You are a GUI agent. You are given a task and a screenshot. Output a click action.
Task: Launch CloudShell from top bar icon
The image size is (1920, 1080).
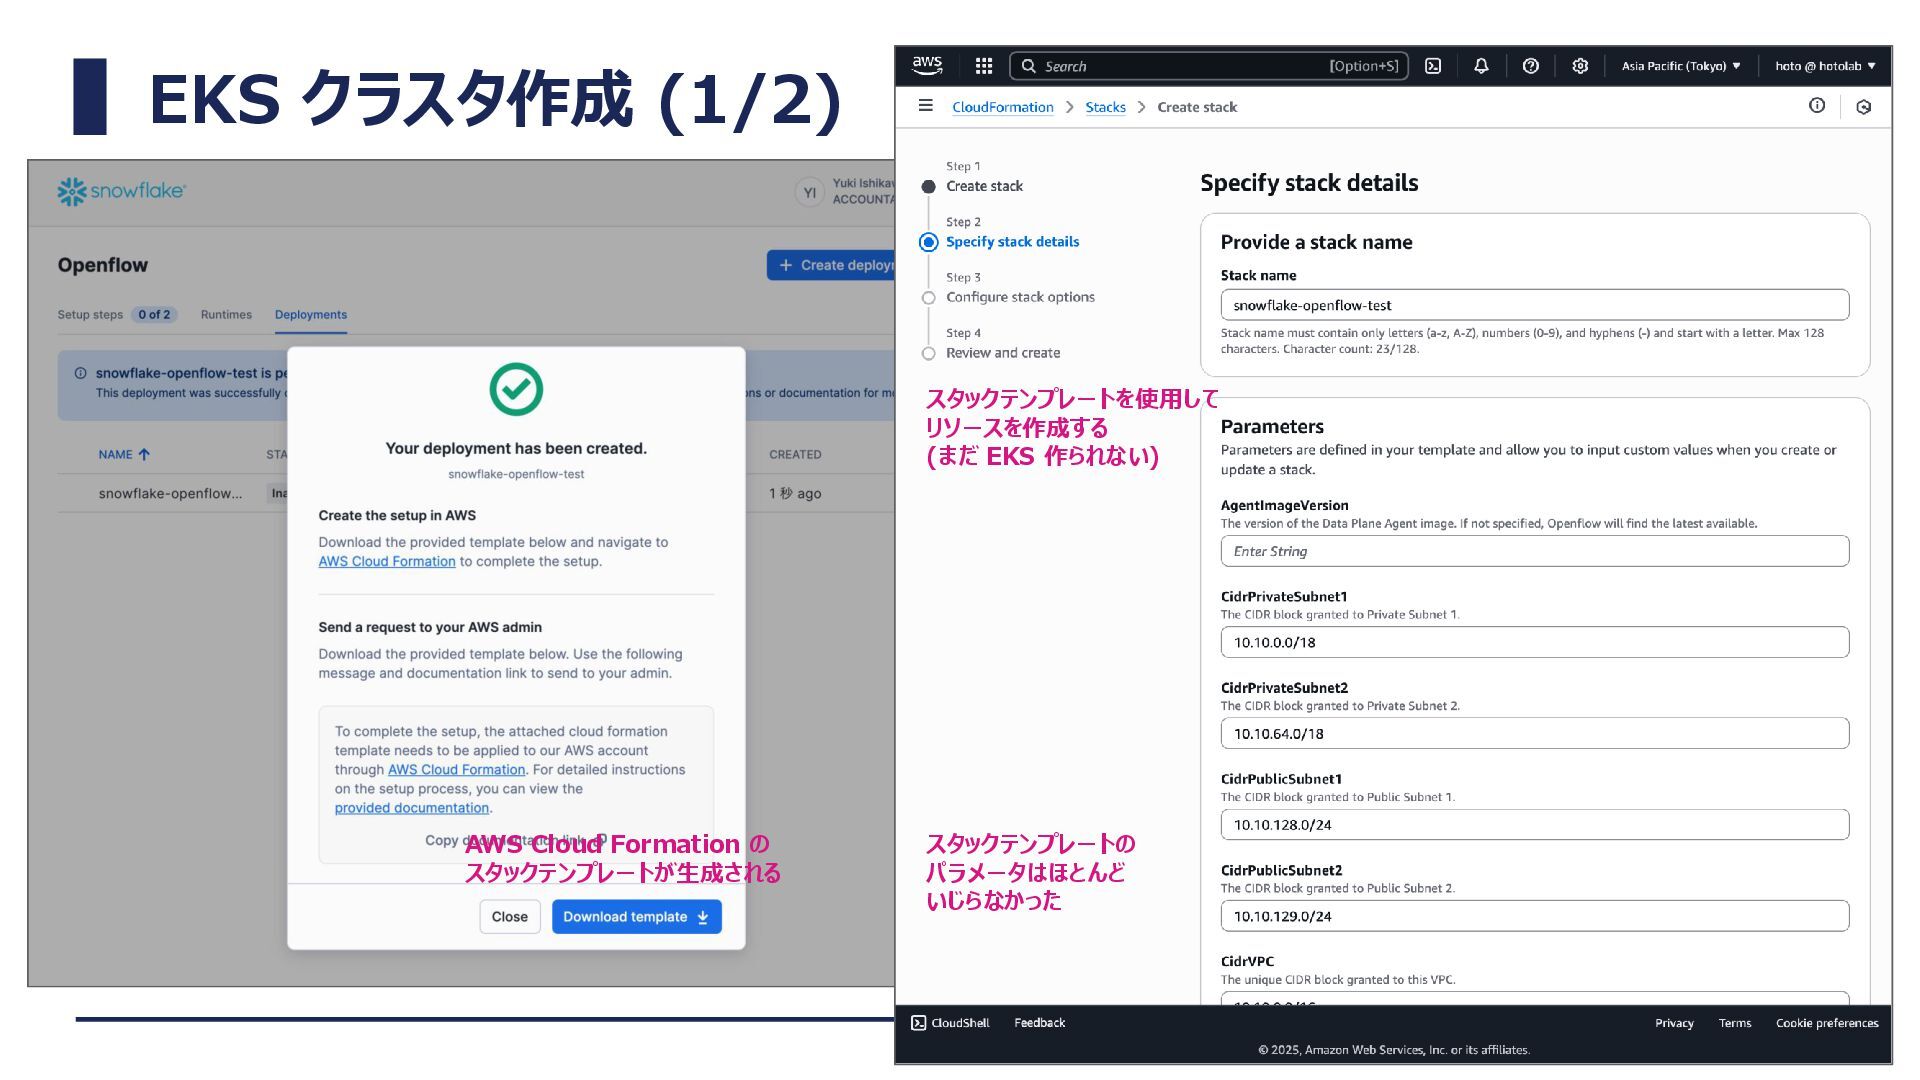coord(1433,66)
